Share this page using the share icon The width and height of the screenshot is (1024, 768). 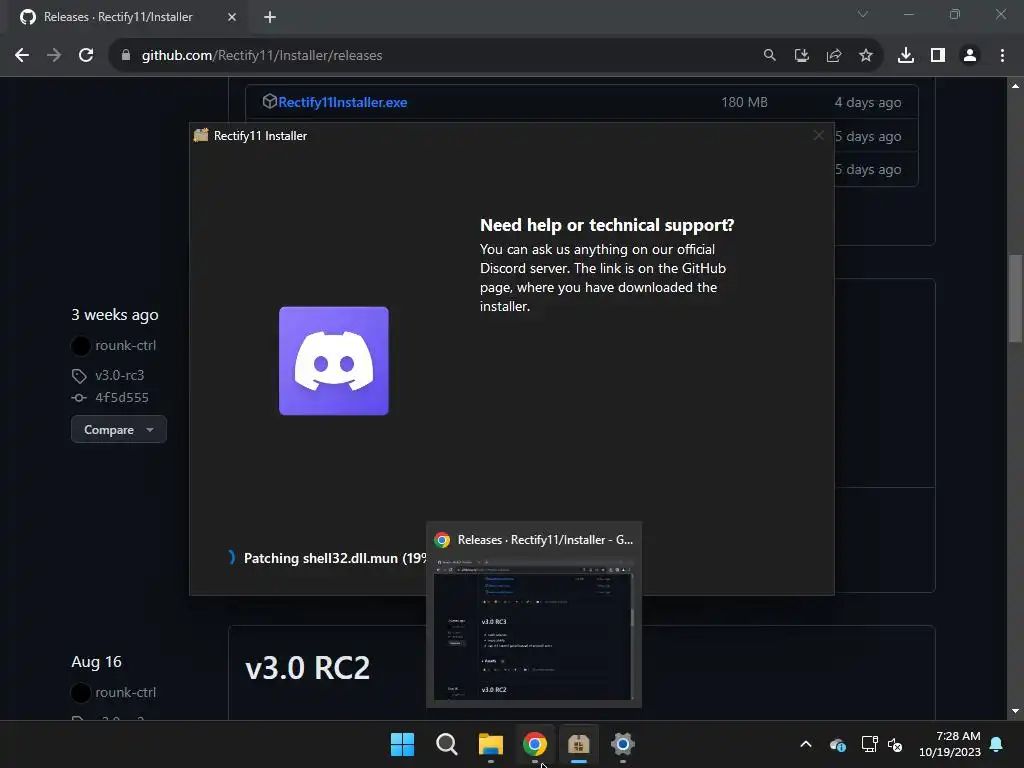[x=833, y=56]
